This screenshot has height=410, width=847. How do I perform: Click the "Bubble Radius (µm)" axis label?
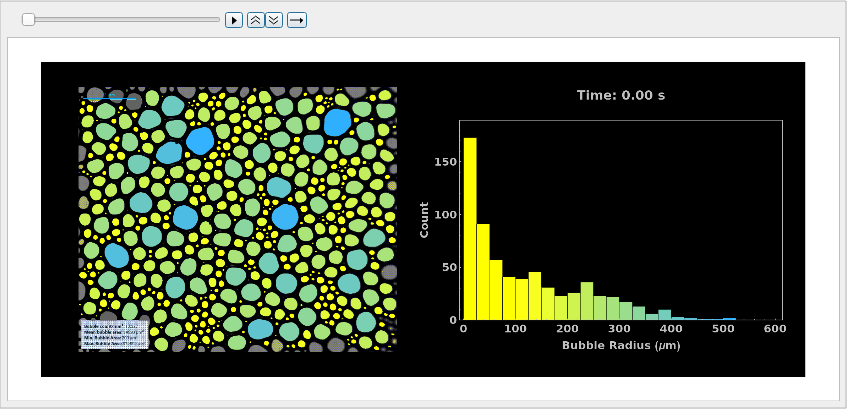pyautogui.click(x=620, y=345)
